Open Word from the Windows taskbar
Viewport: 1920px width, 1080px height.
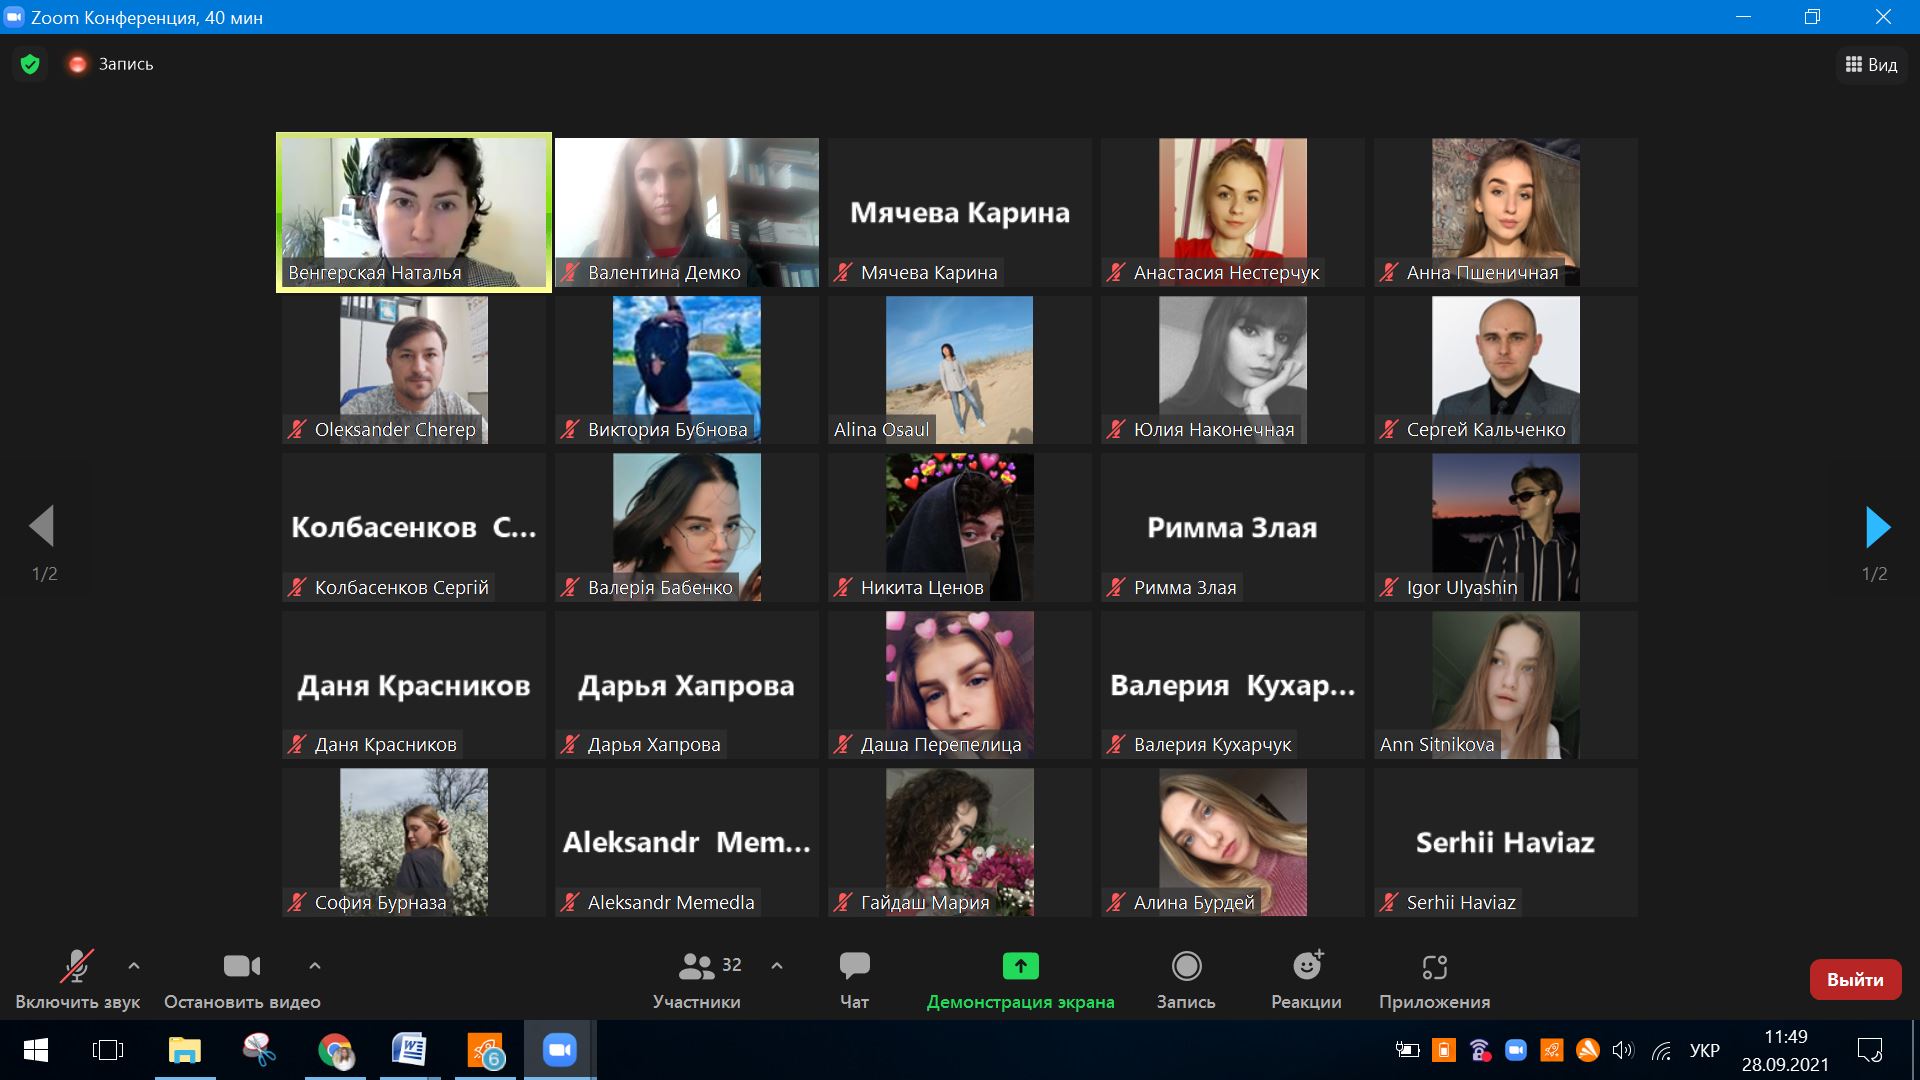409,1050
